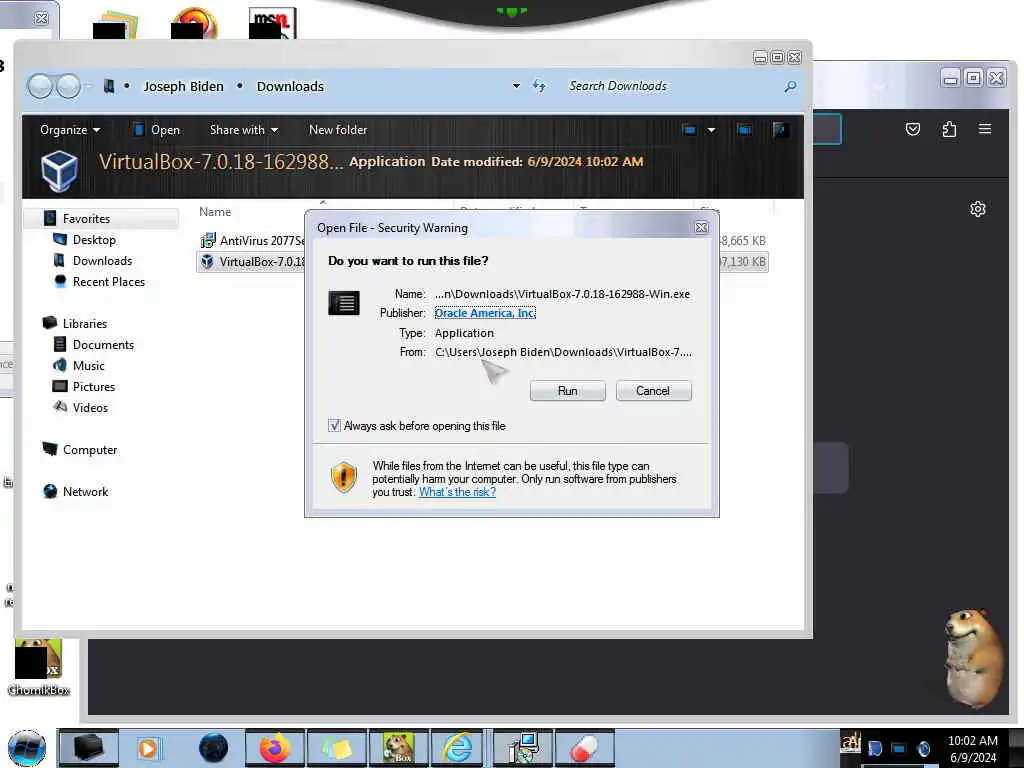Create a New folder

[x=338, y=130]
